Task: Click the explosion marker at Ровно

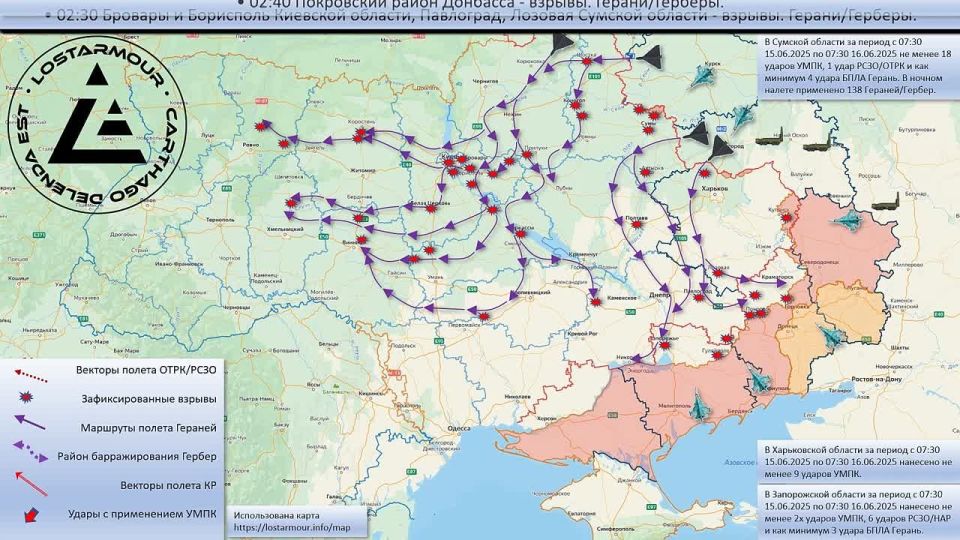Action: tap(263, 128)
